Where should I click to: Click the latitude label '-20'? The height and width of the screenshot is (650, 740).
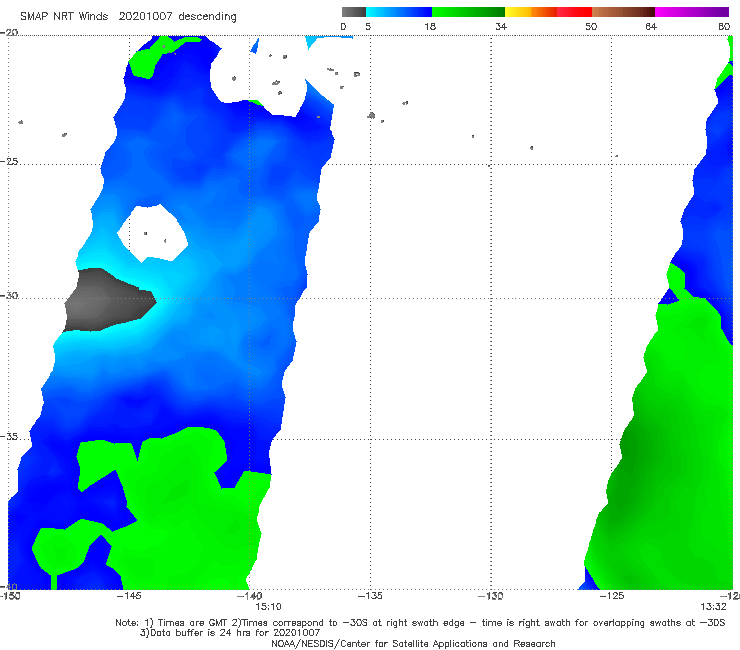[9, 32]
